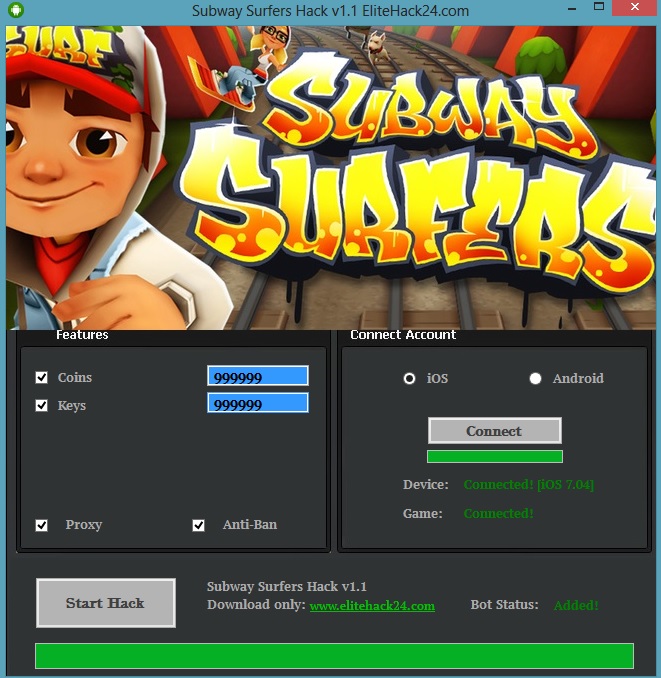The width and height of the screenshot is (661, 678).
Task: Close the hack window
Action: 635,7
